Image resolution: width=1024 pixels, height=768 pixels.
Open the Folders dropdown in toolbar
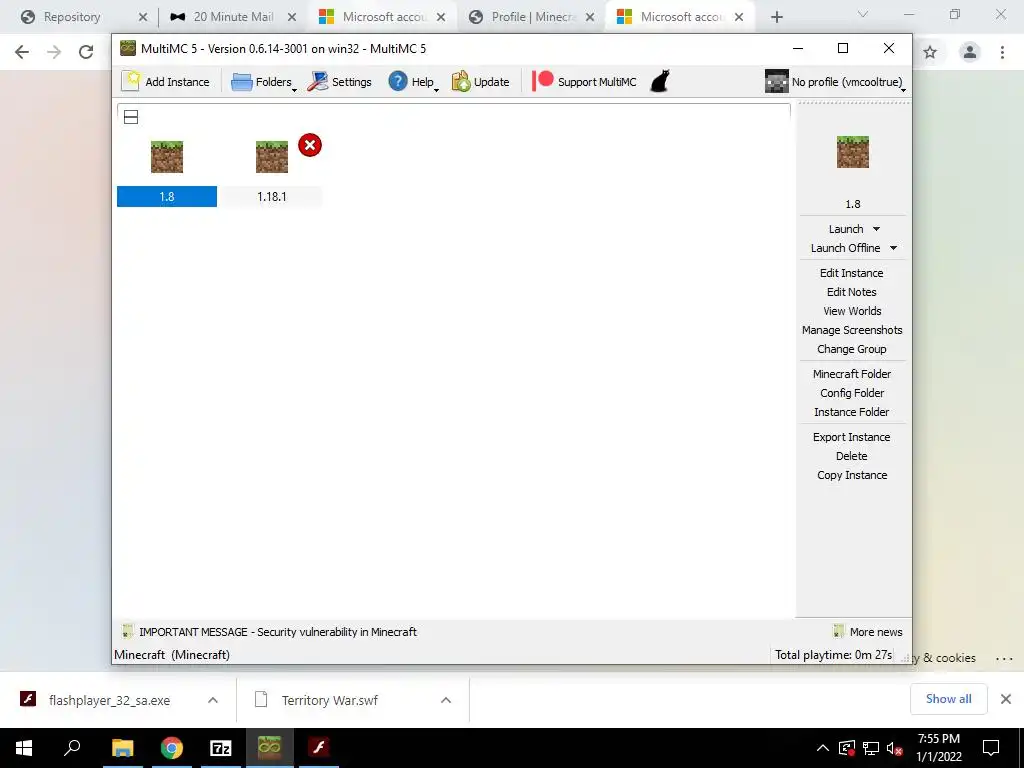(263, 82)
